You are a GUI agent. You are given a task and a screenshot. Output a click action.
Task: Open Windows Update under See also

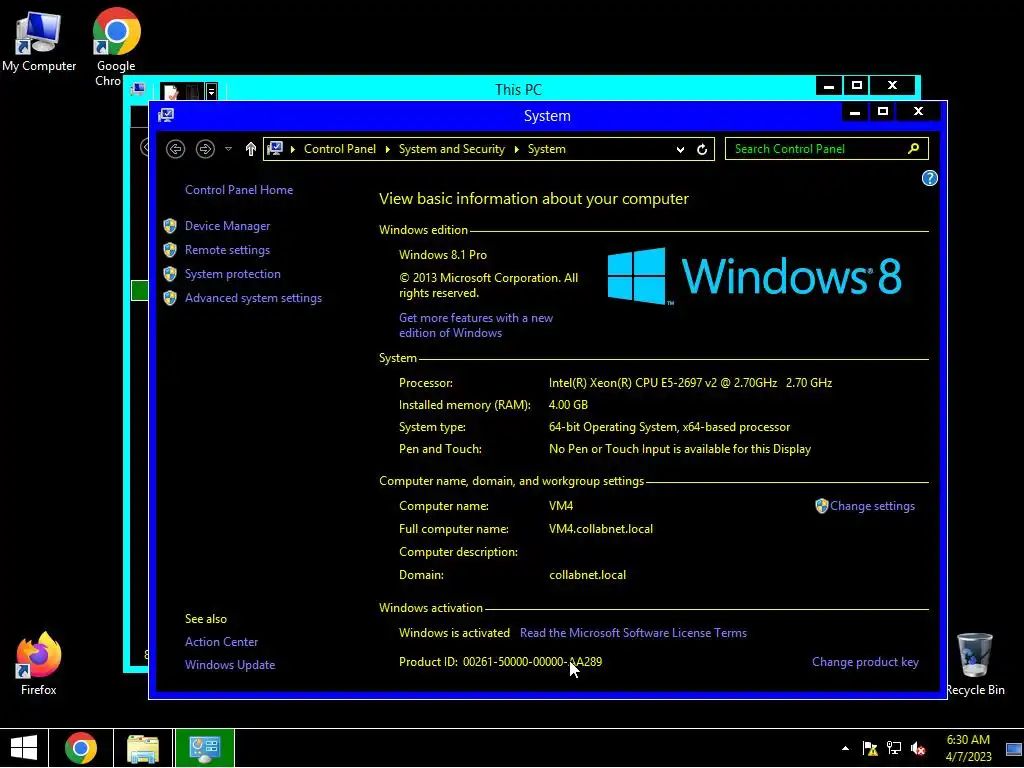point(230,664)
